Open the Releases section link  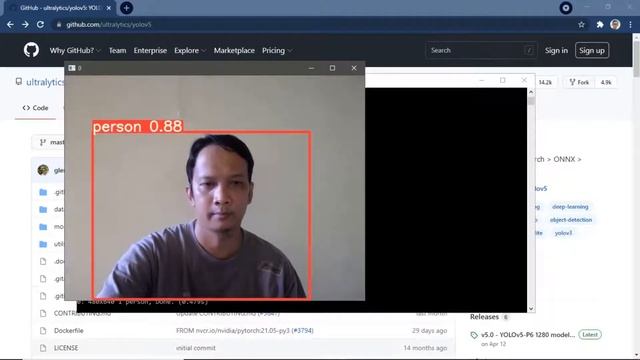click(x=484, y=317)
